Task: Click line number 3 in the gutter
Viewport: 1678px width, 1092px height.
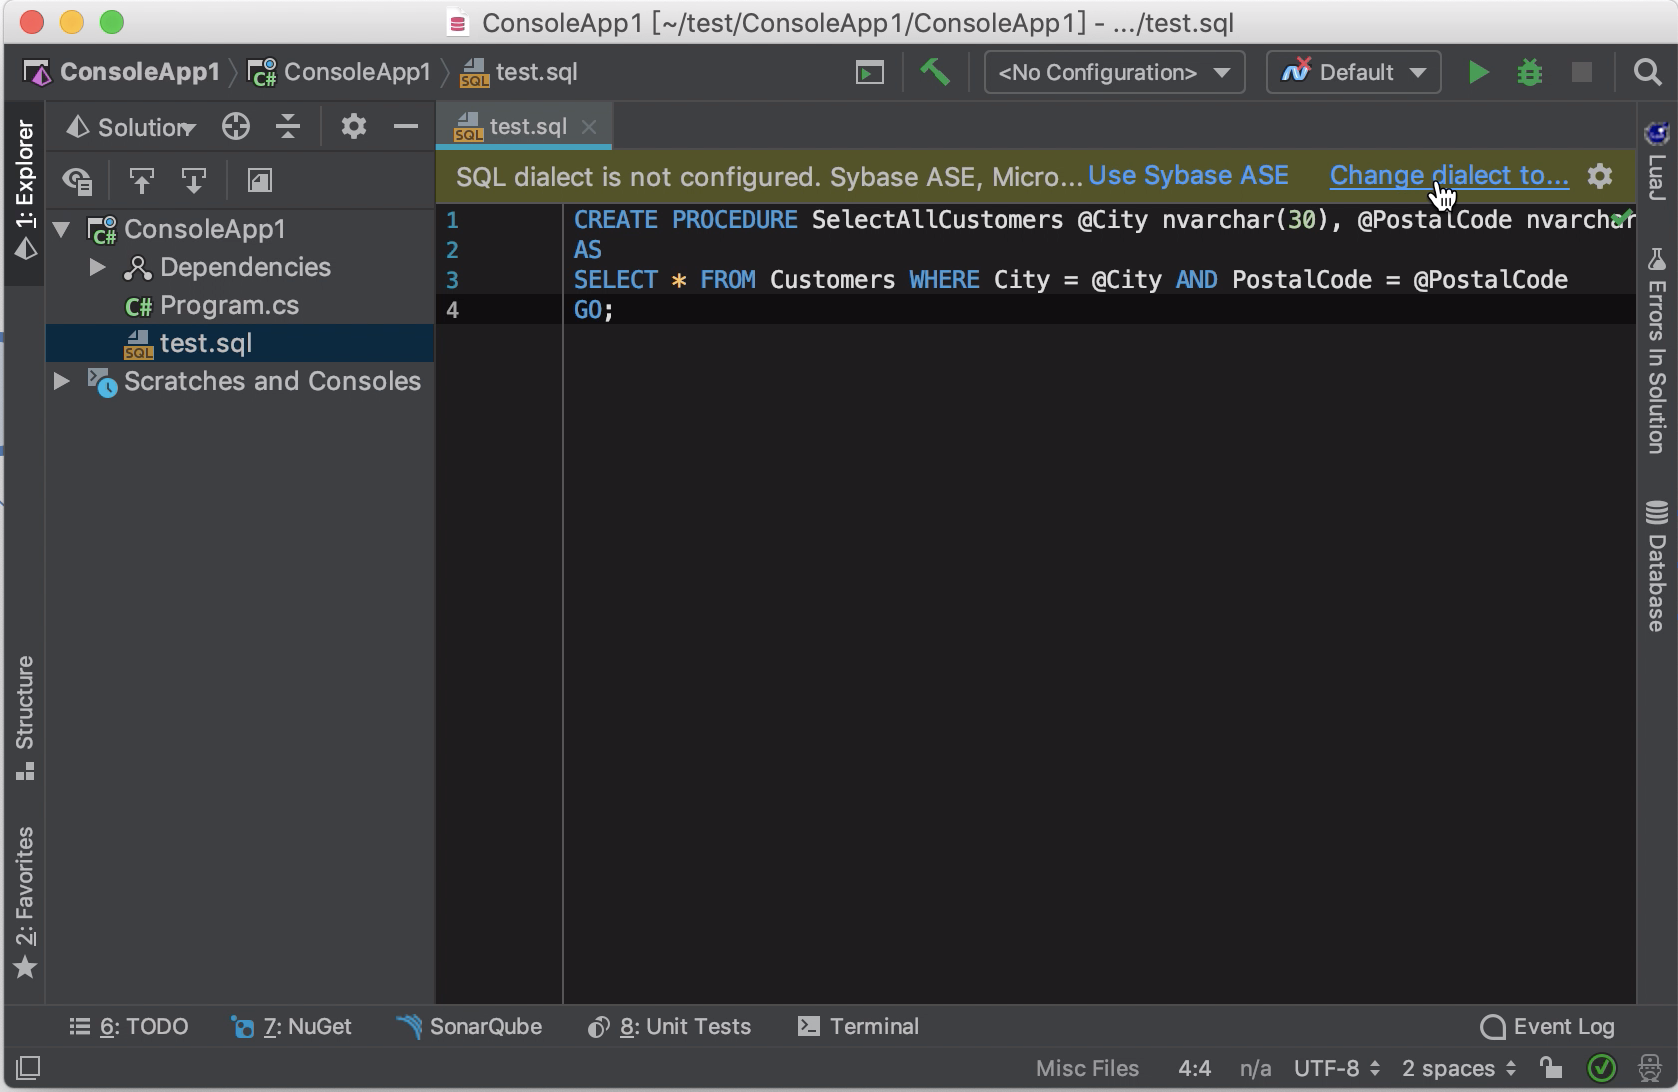Action: (452, 280)
